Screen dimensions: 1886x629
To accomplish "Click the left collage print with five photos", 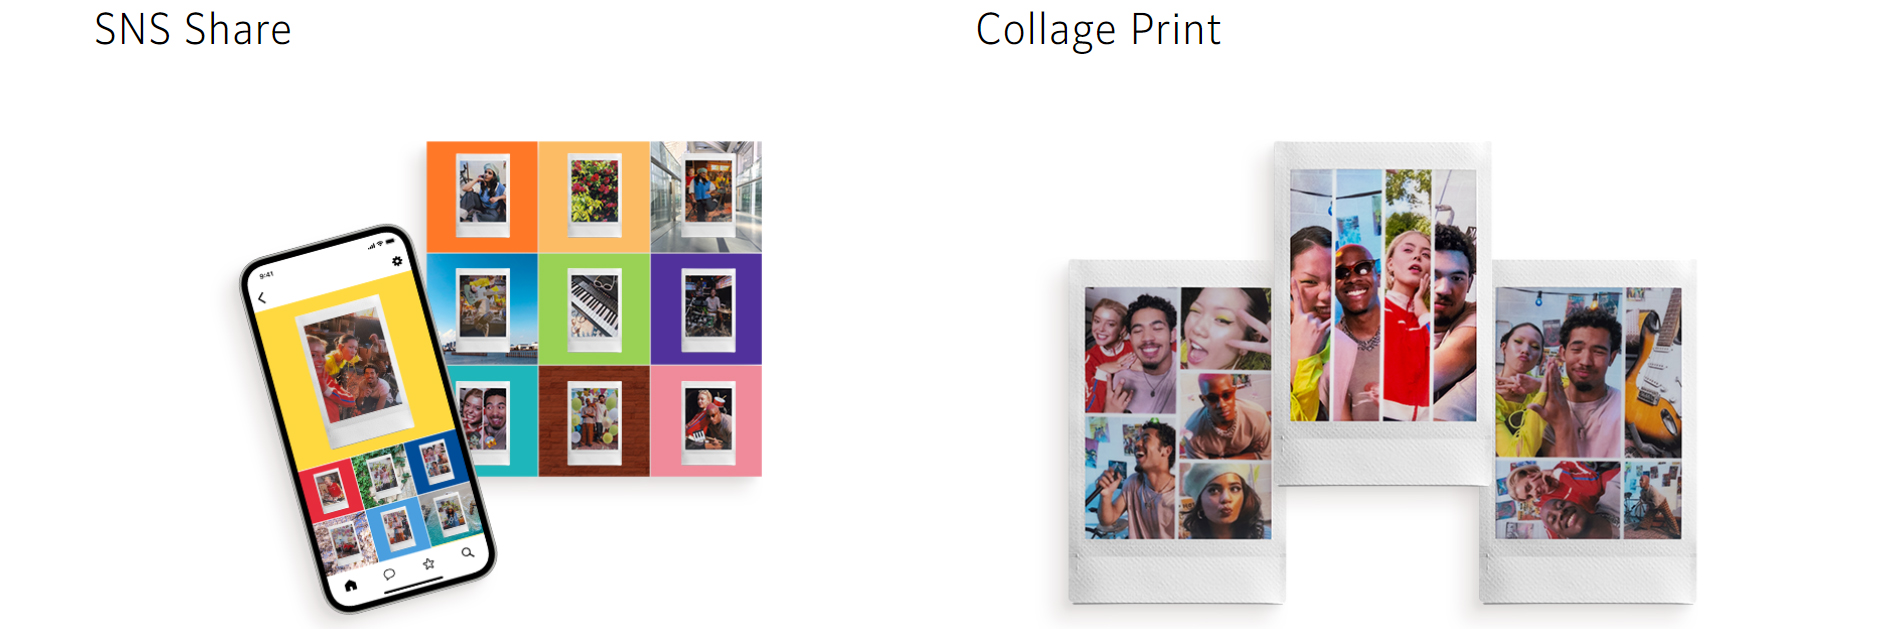I will point(1177,432).
